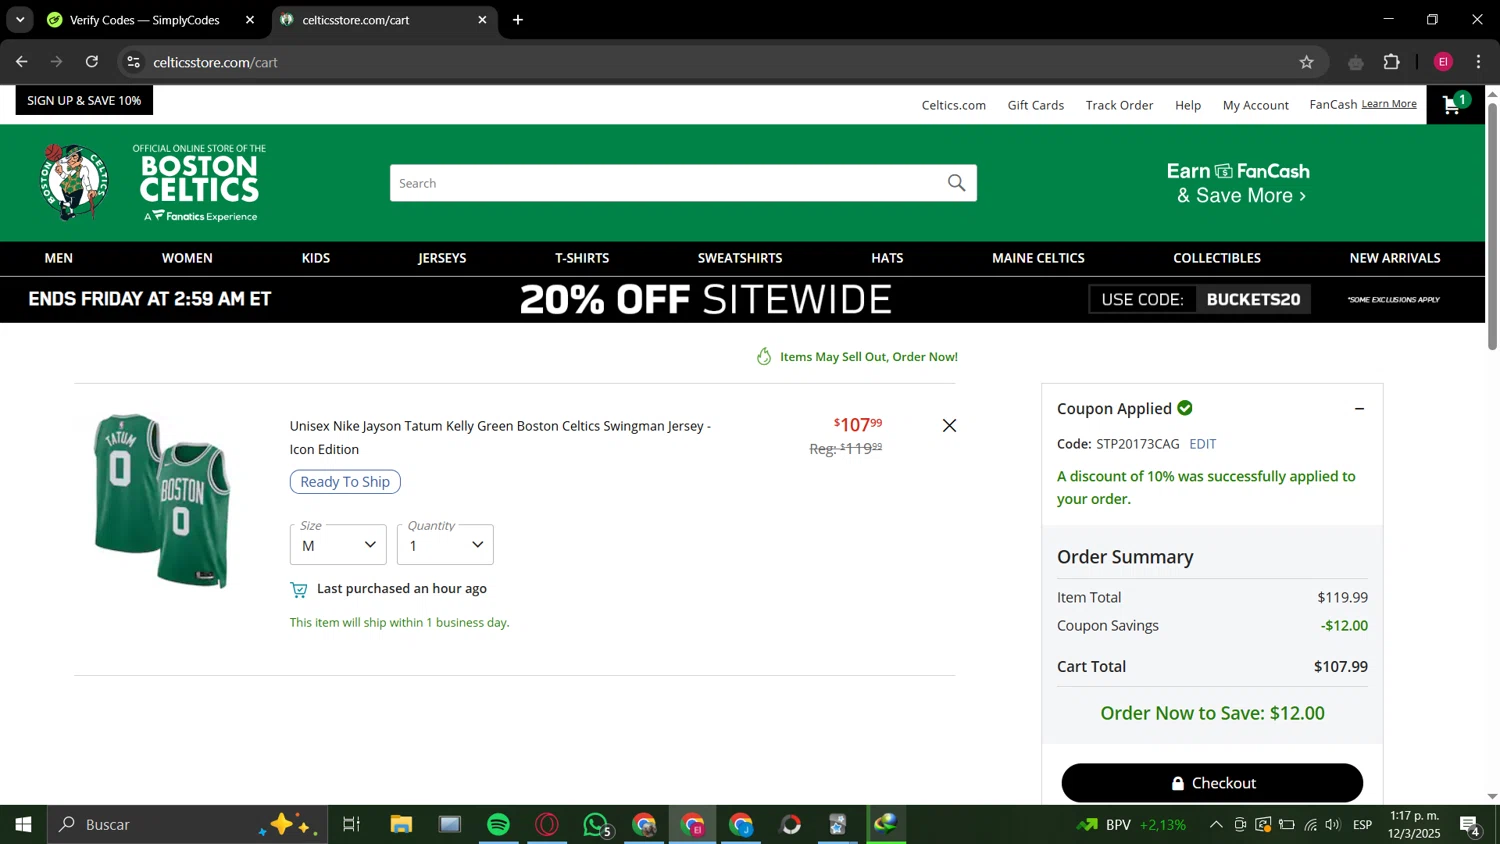
Task: Focus the Search input field
Action: tap(665, 183)
